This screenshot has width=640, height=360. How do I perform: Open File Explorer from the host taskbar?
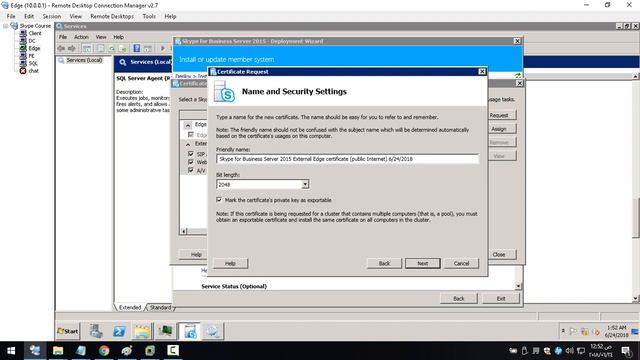pyautogui.click(x=58, y=351)
